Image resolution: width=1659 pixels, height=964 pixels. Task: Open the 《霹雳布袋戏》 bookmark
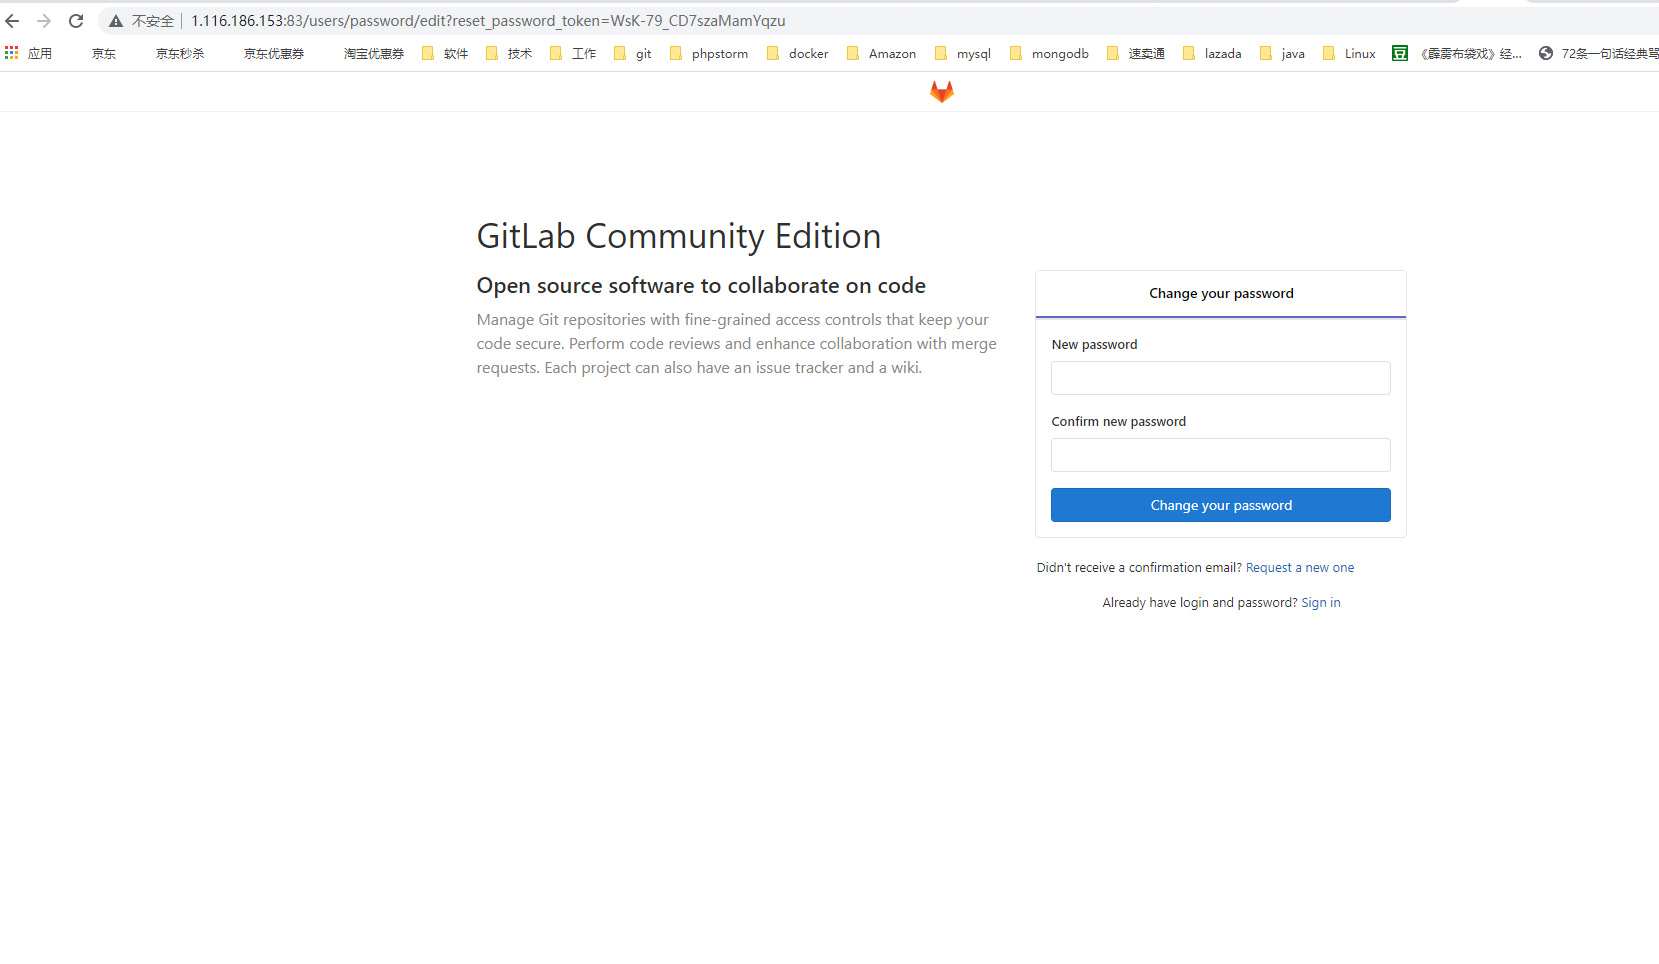[x=1457, y=54]
